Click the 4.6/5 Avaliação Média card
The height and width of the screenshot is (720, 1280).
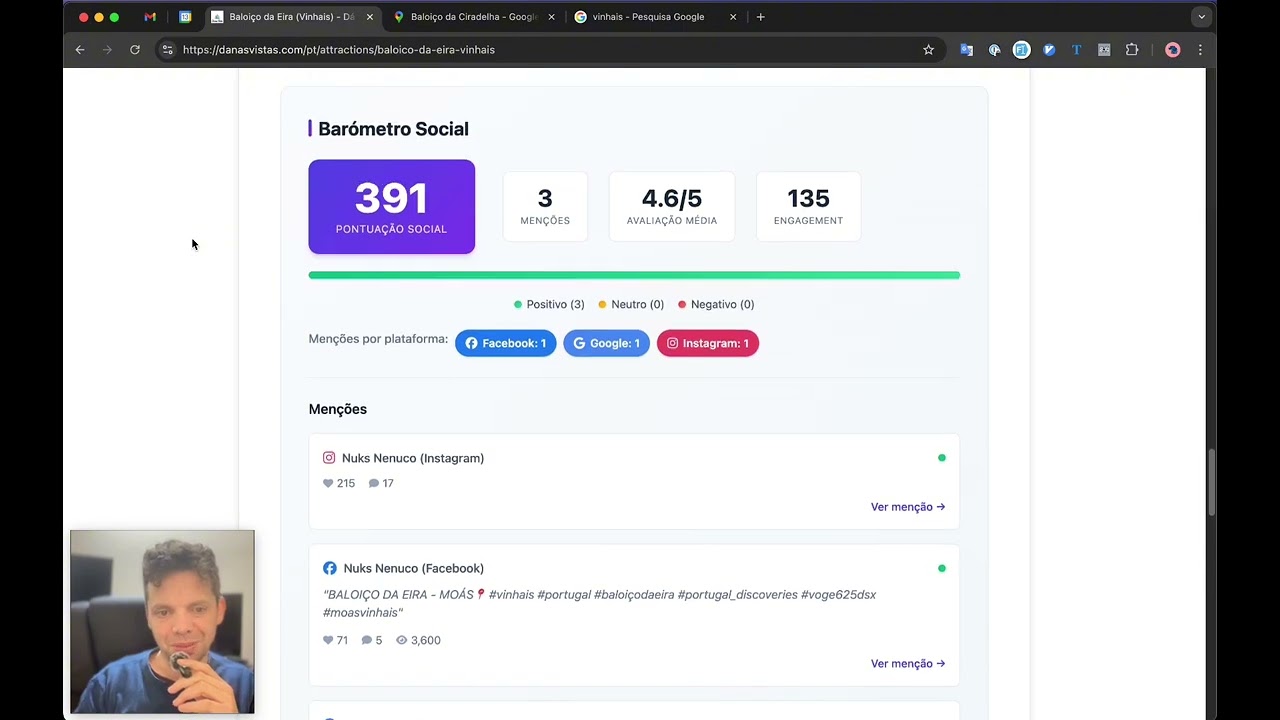tap(672, 207)
